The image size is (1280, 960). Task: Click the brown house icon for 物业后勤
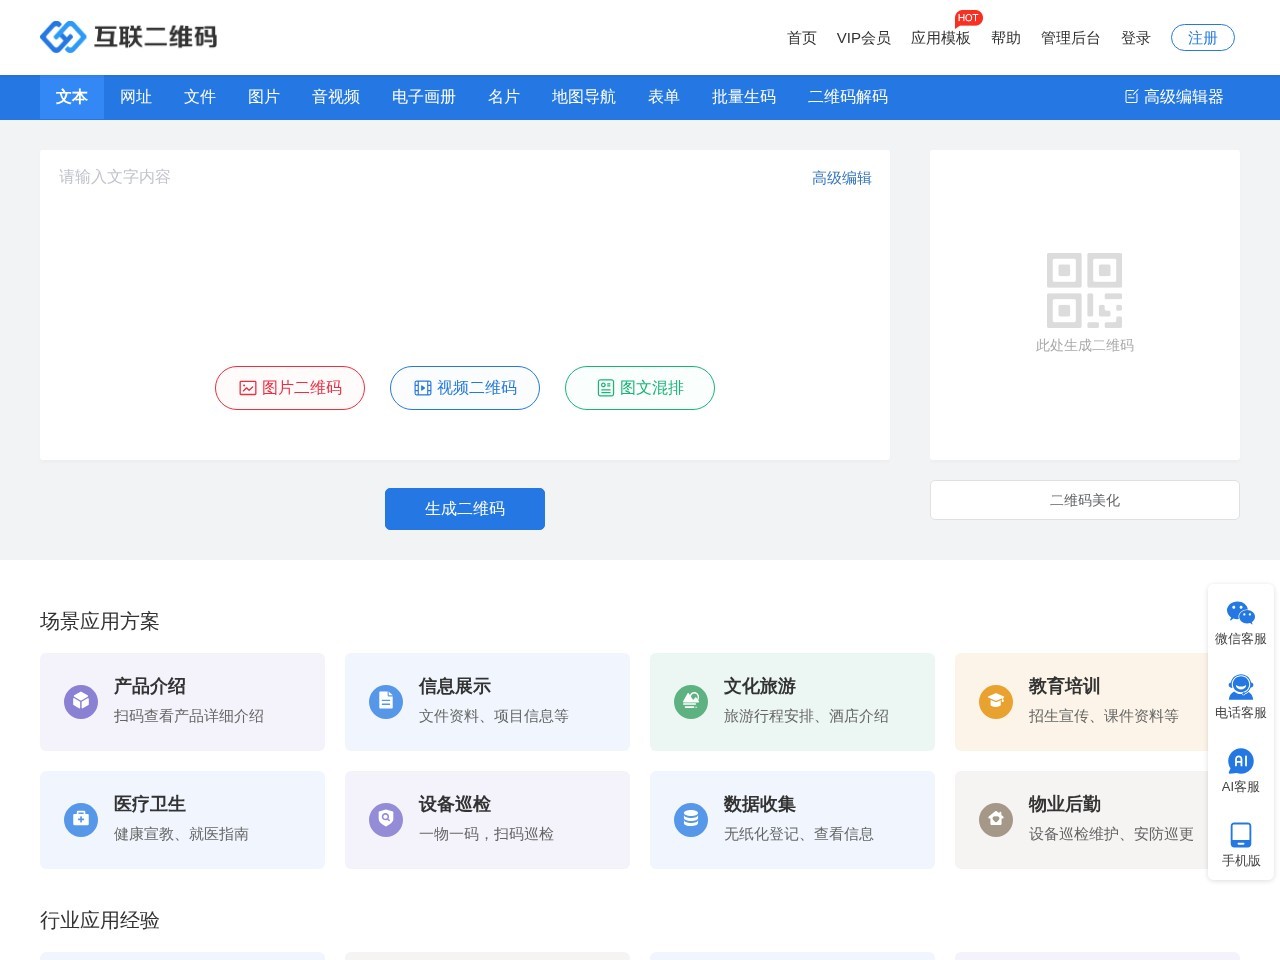996,820
